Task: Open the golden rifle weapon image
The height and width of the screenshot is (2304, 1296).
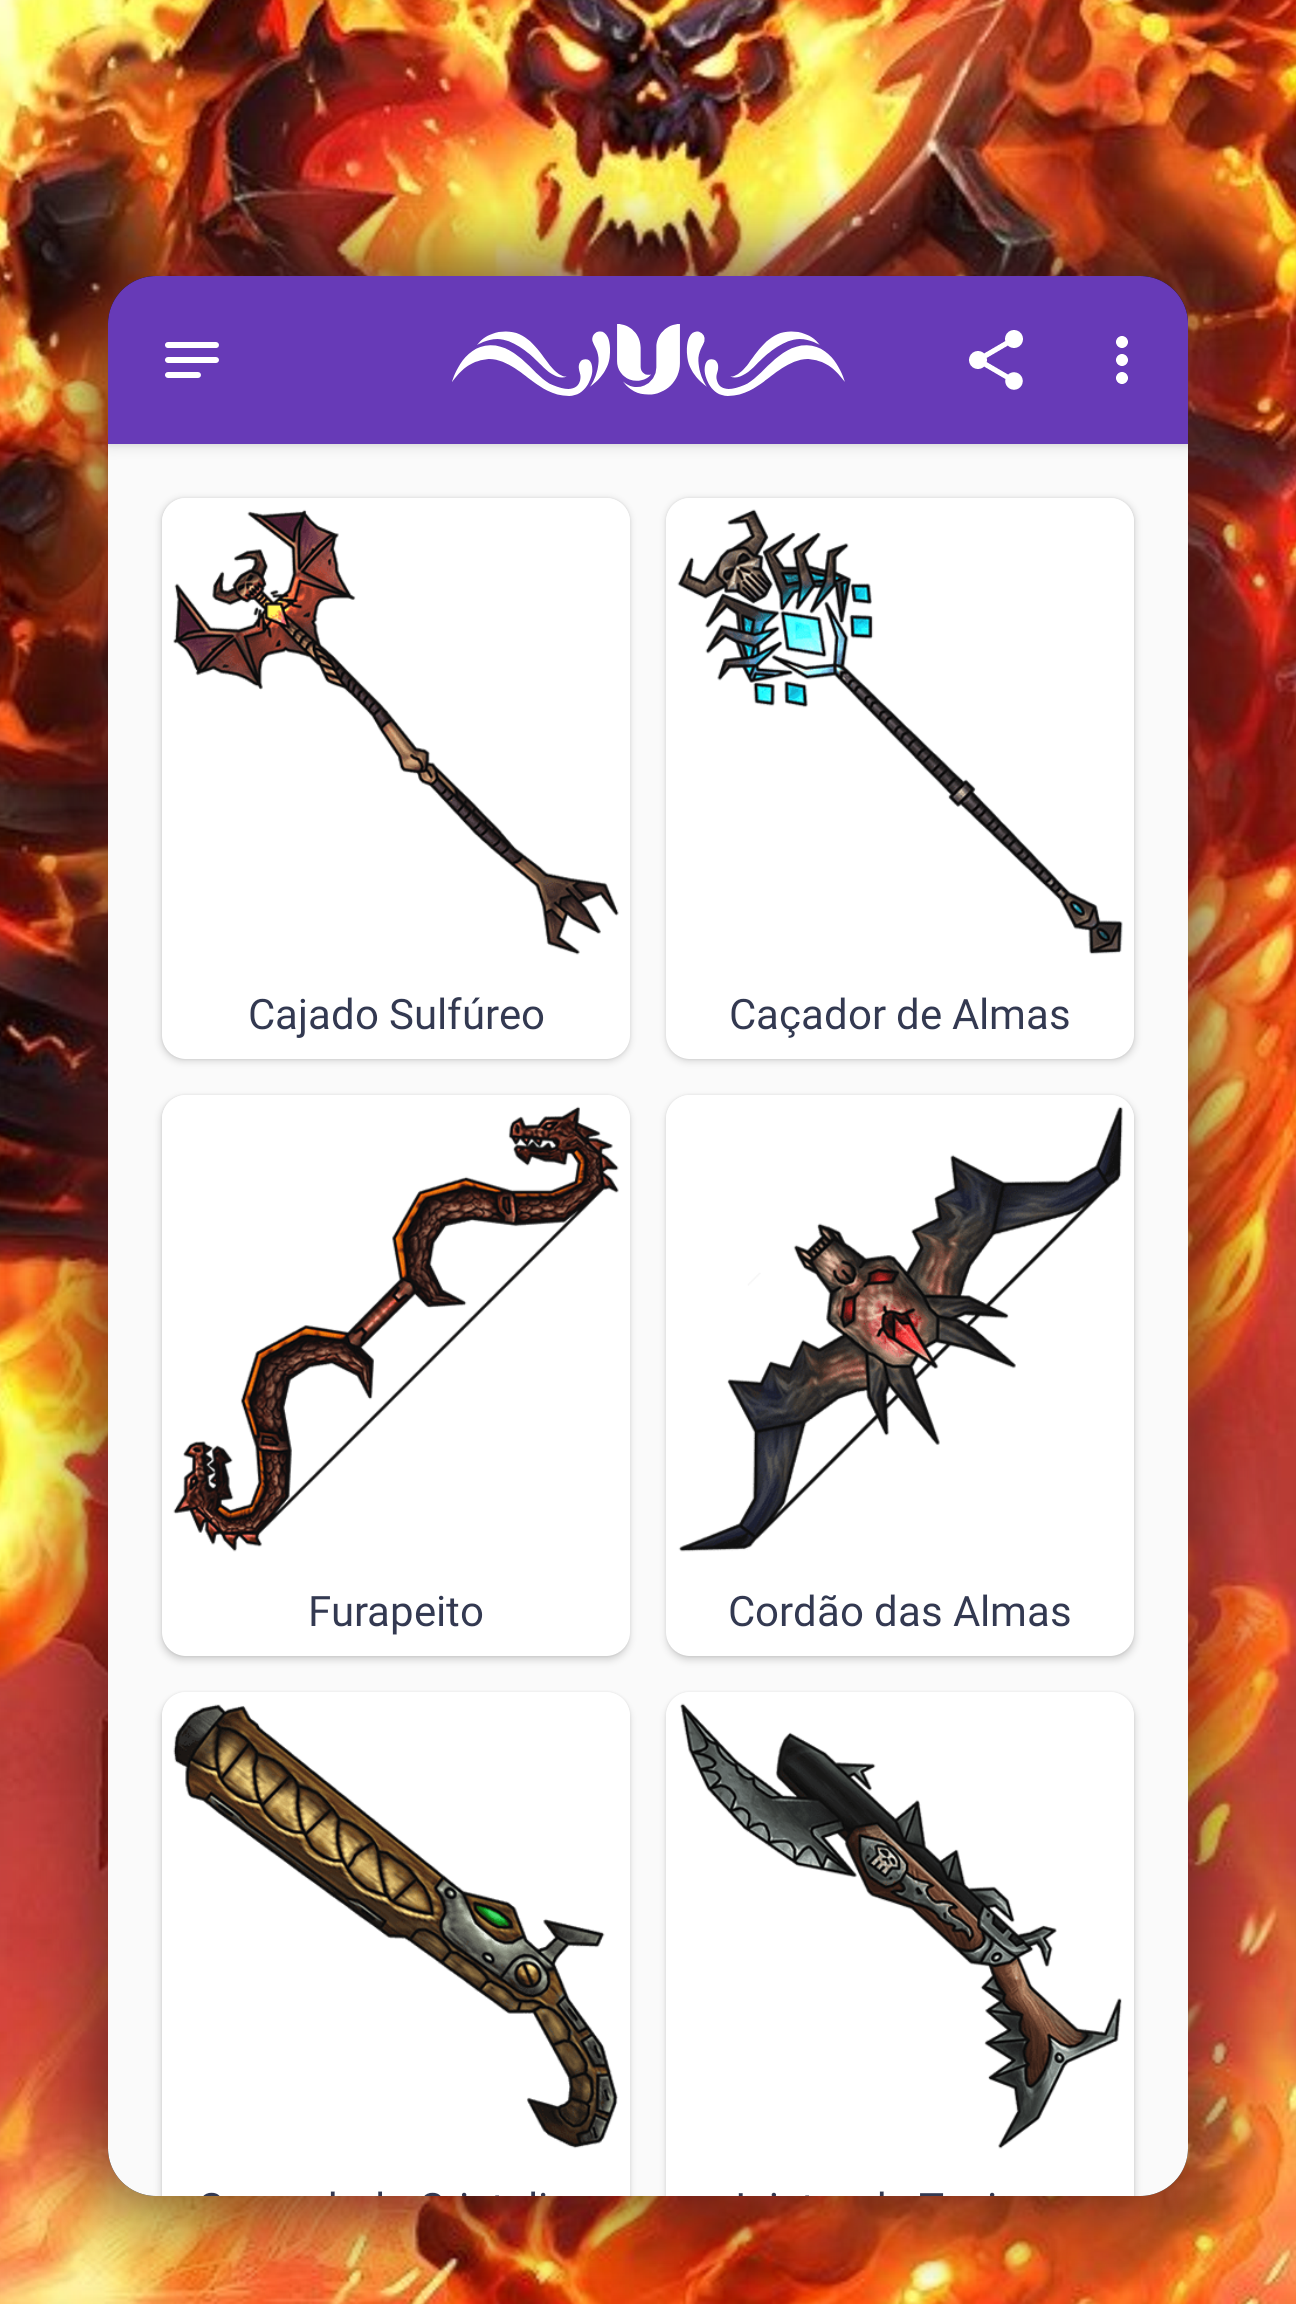Action: click(x=396, y=1926)
